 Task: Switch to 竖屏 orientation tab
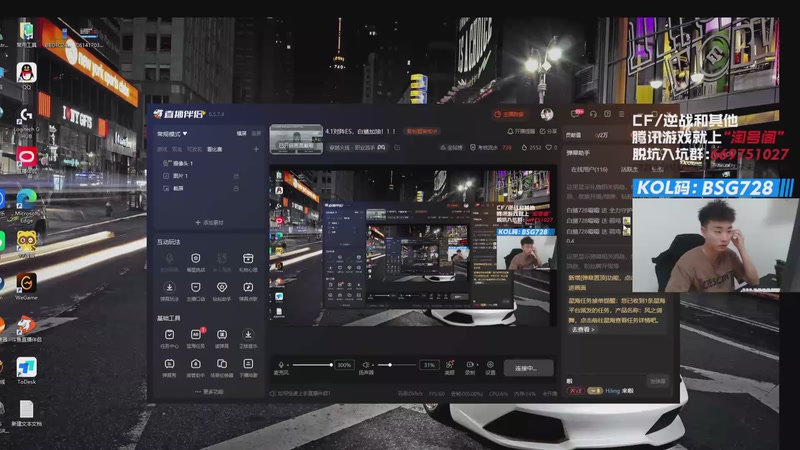coord(256,134)
